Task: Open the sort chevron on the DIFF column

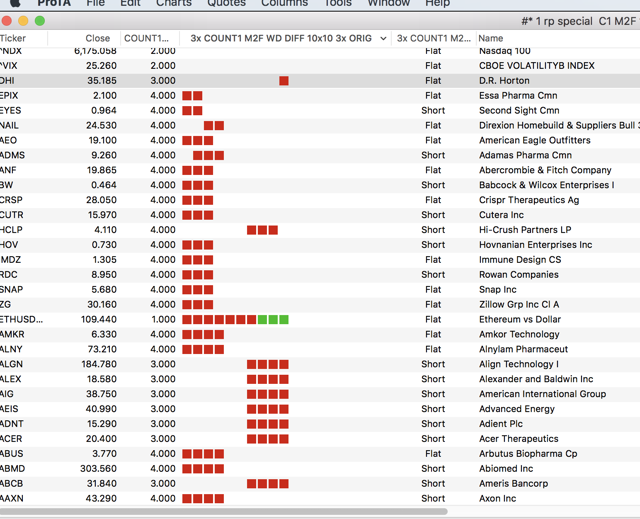Action: click(x=383, y=38)
